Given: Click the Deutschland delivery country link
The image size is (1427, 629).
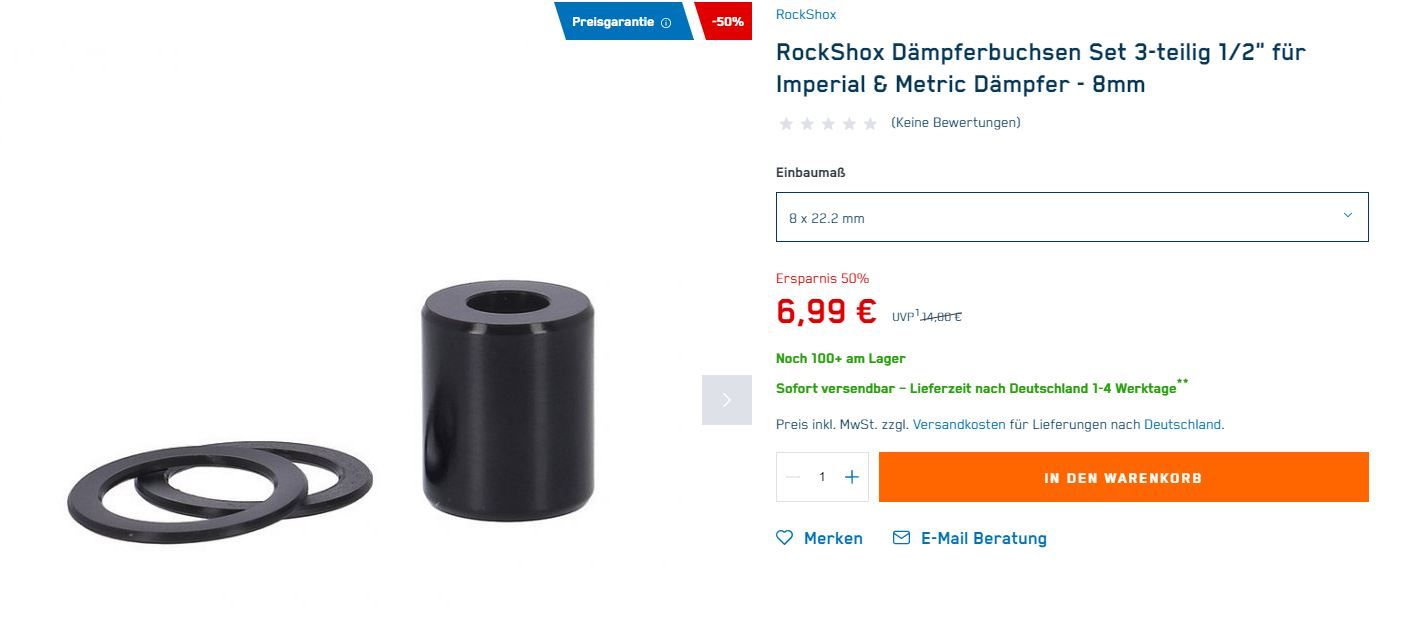Looking at the screenshot, I should point(1182,424).
